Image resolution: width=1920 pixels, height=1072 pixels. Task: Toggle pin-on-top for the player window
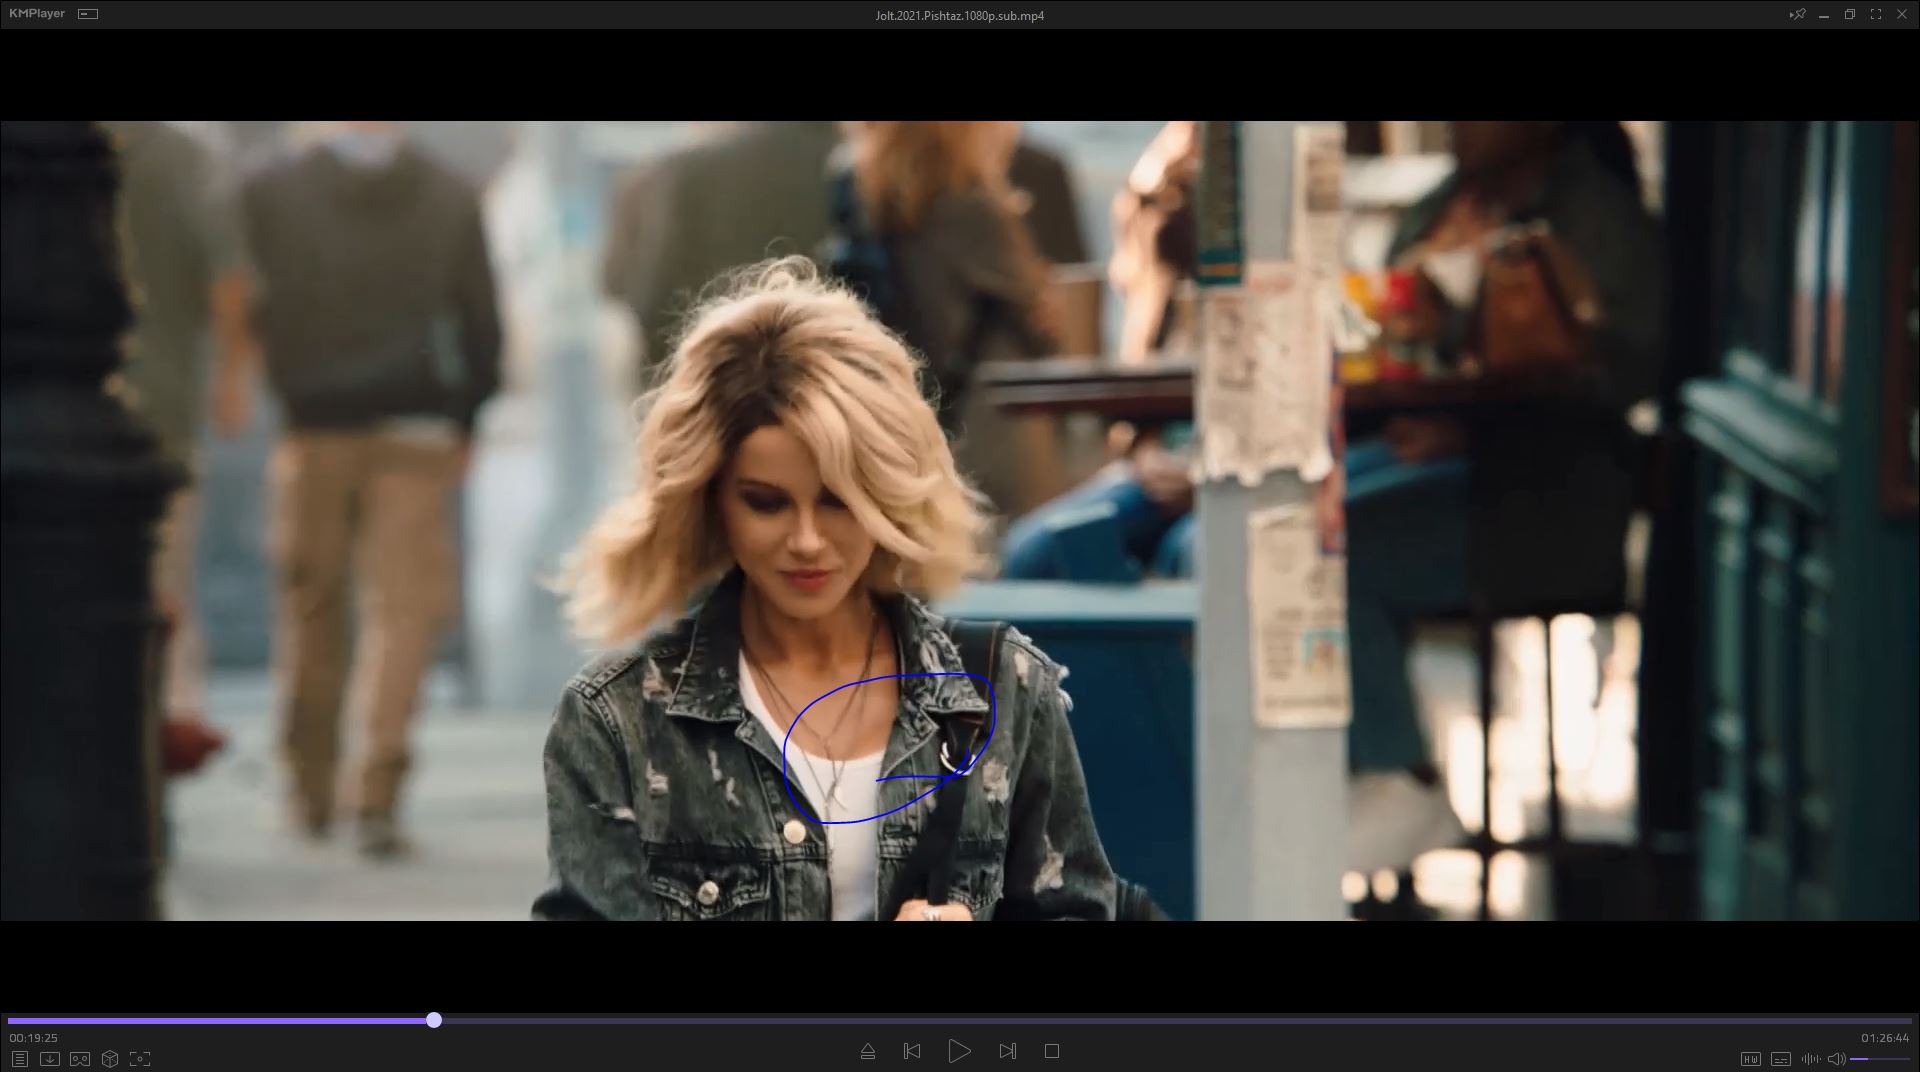coord(1797,14)
